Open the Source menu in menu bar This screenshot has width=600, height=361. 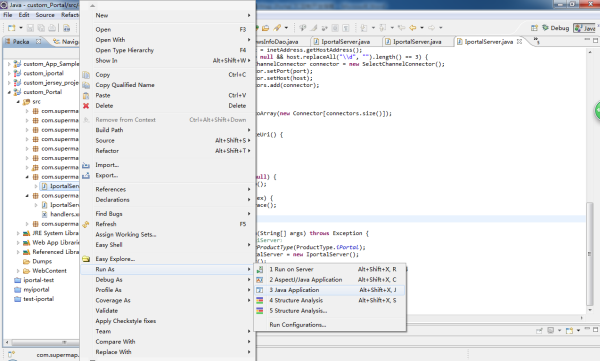(45, 15)
